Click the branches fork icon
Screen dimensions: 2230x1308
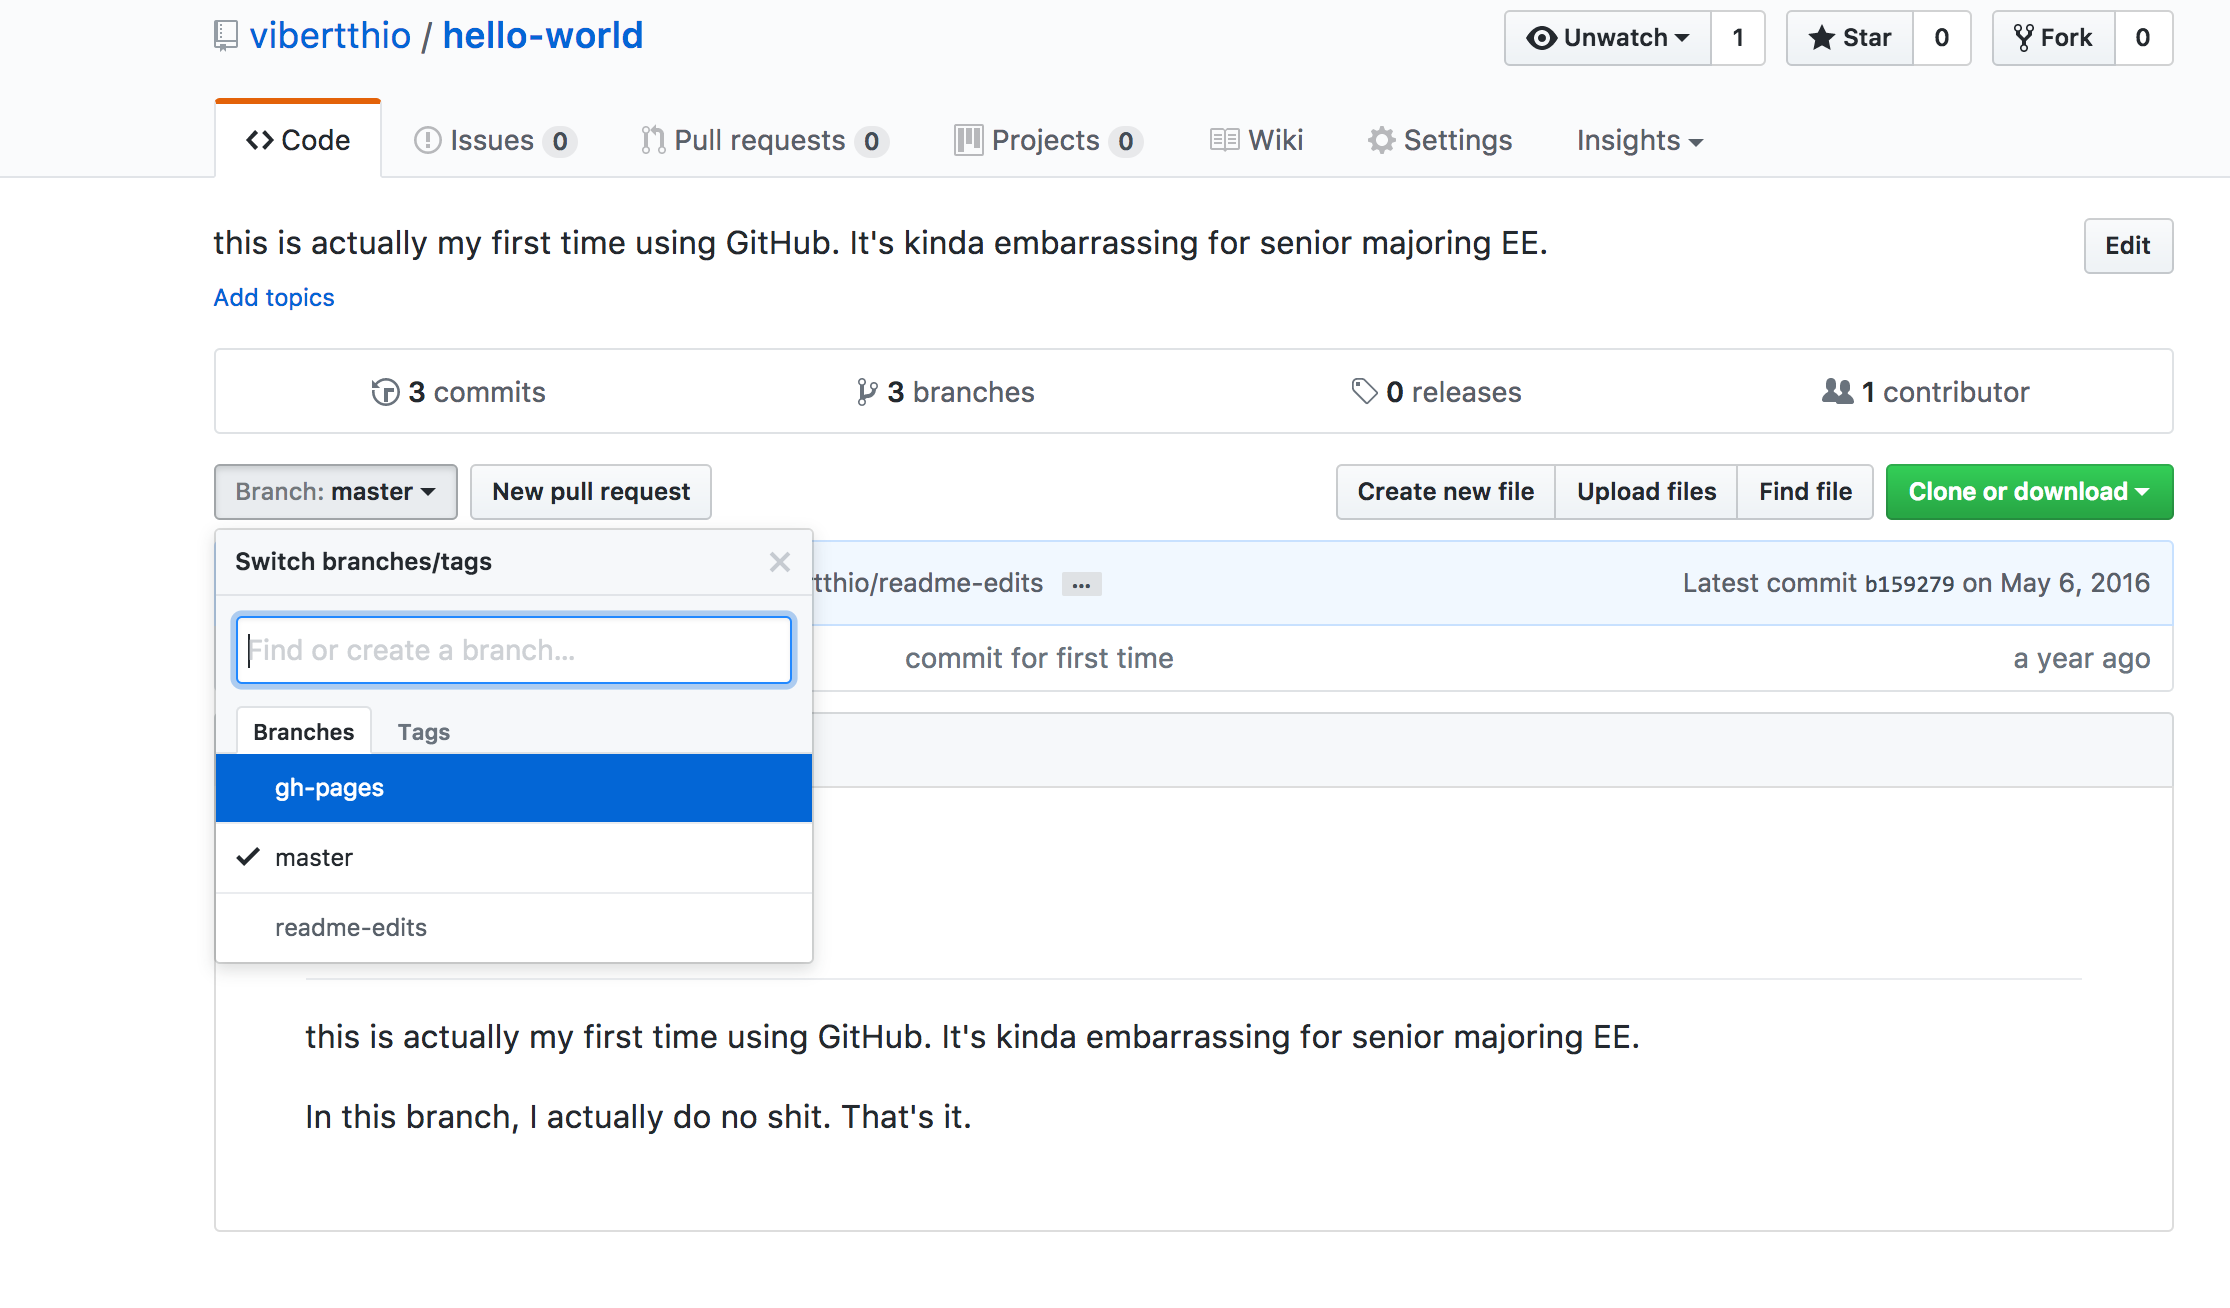866,392
